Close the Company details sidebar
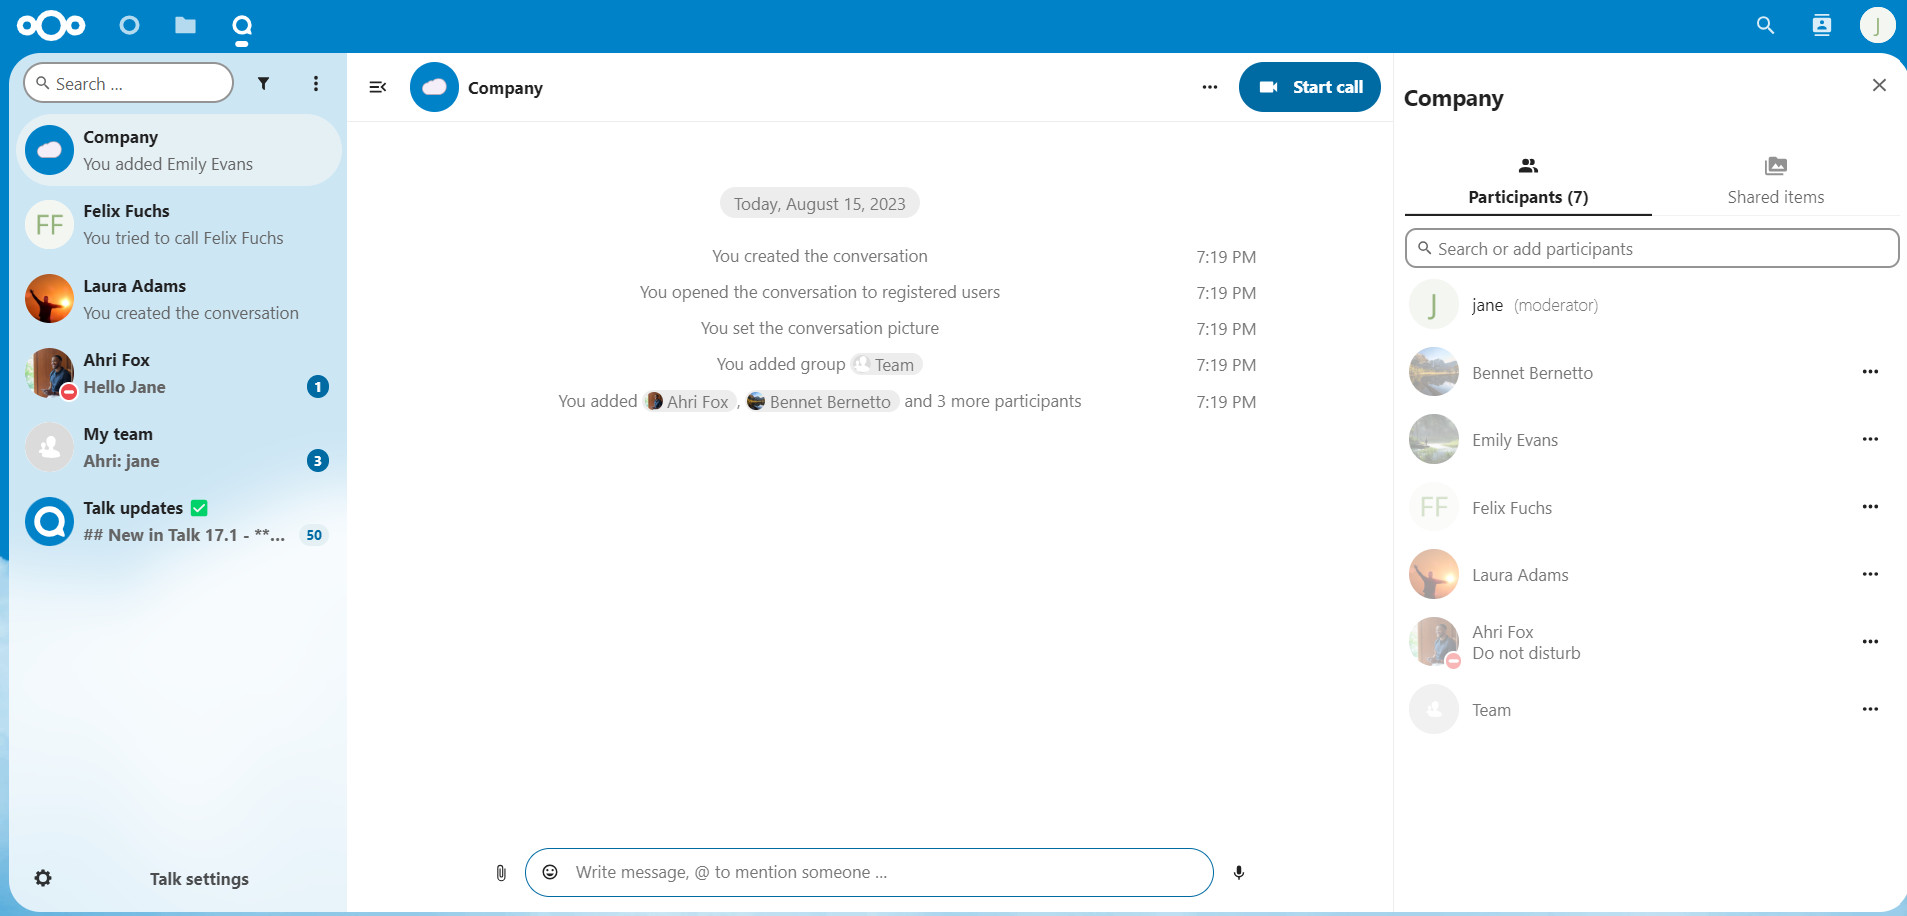Image resolution: width=1907 pixels, height=916 pixels. point(1879,86)
